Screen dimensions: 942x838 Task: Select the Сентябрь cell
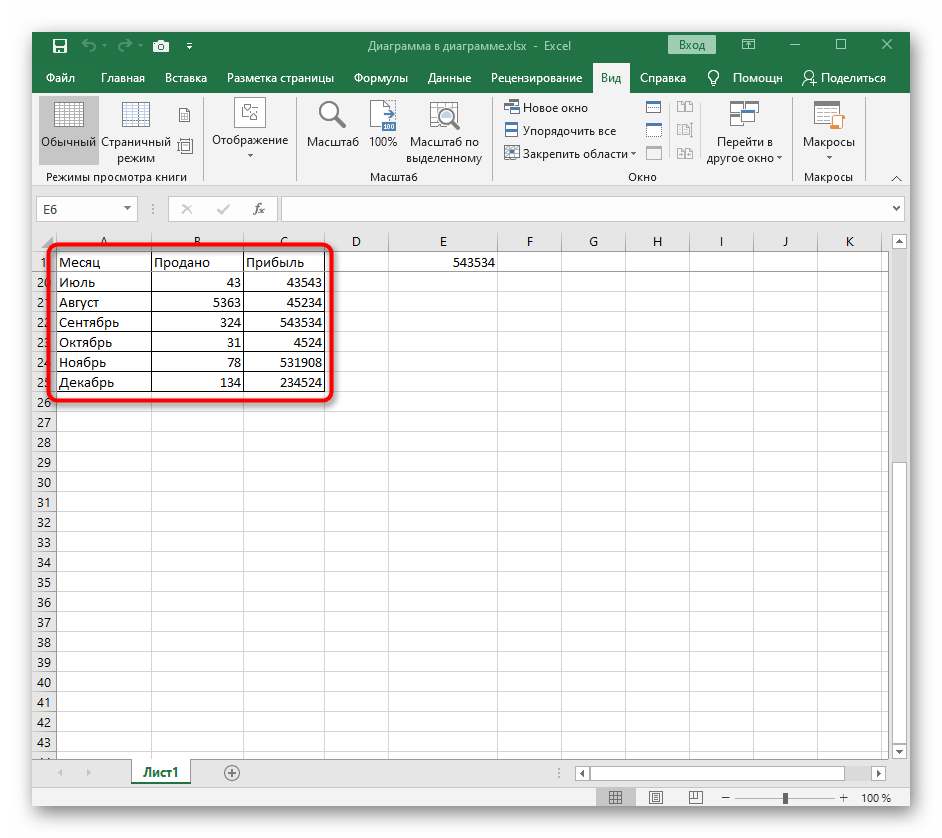104,322
